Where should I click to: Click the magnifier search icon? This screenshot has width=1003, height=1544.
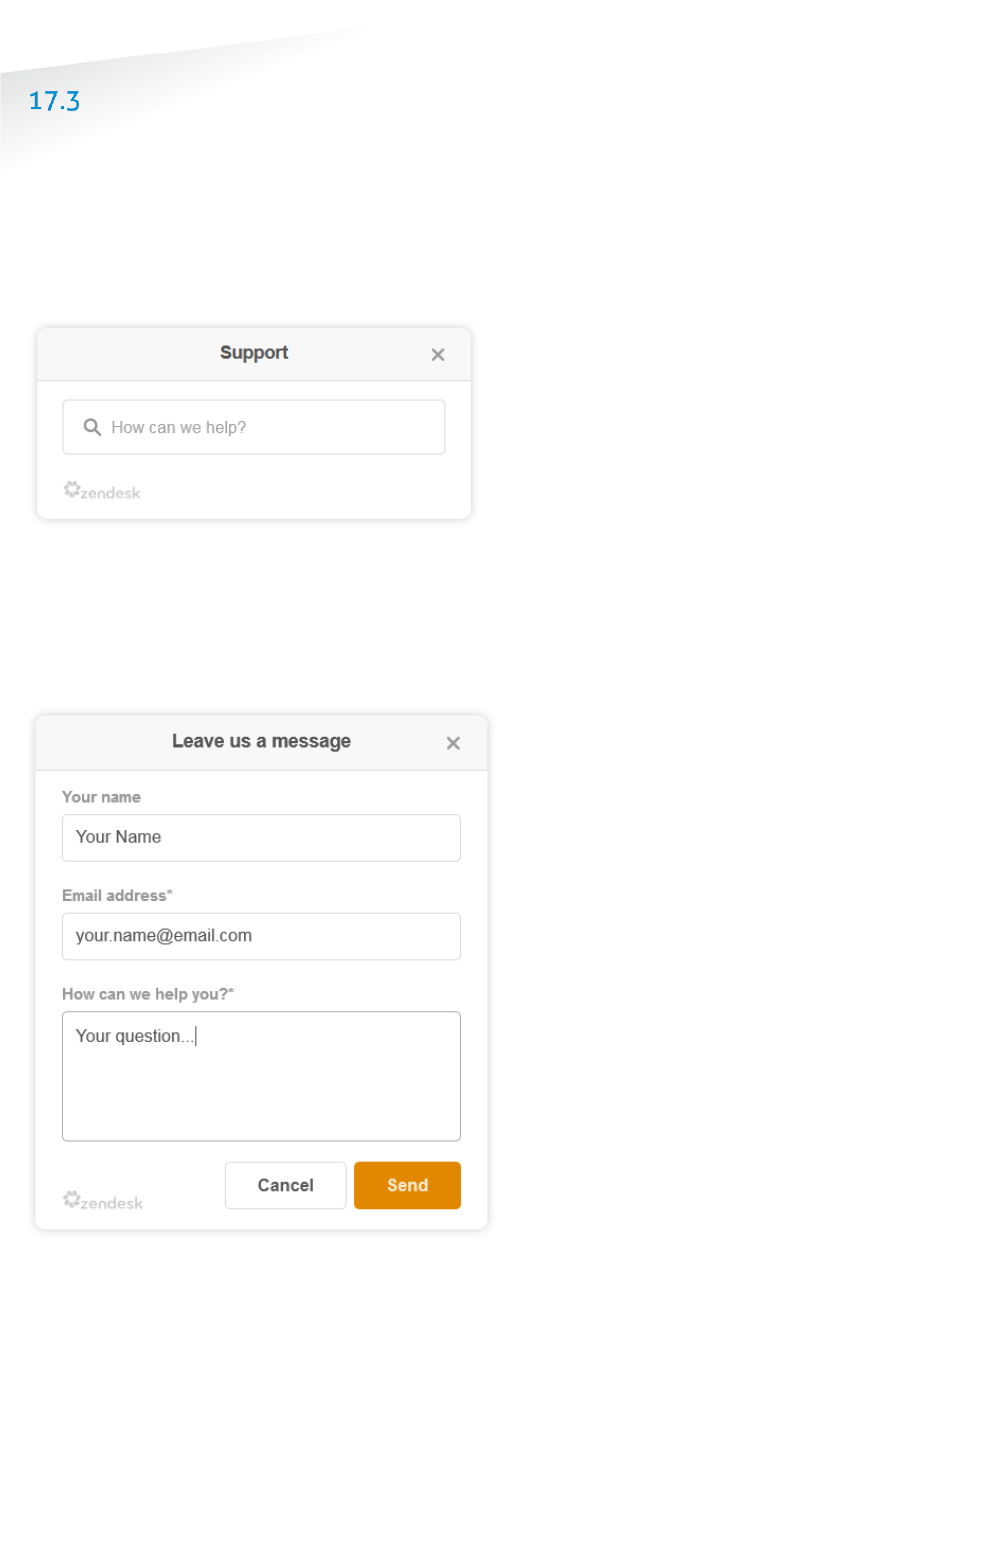coord(92,427)
